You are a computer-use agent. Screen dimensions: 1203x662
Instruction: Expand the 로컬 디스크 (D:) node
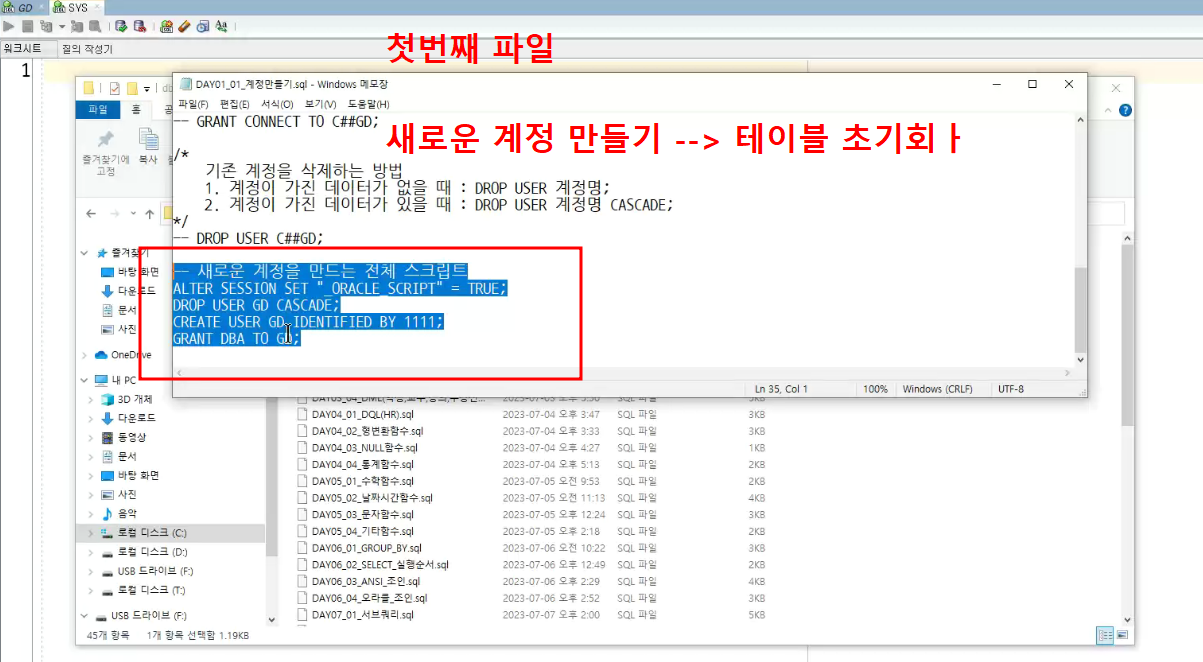[x=91, y=552]
